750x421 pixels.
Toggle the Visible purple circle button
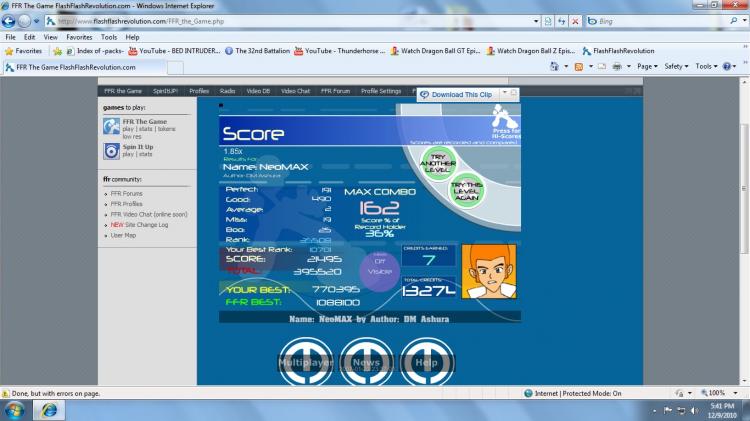[380, 271]
